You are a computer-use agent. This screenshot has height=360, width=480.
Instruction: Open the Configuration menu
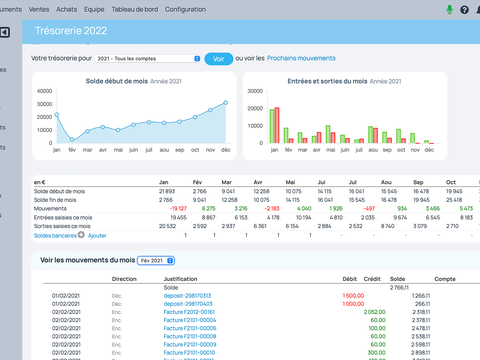[185, 9]
